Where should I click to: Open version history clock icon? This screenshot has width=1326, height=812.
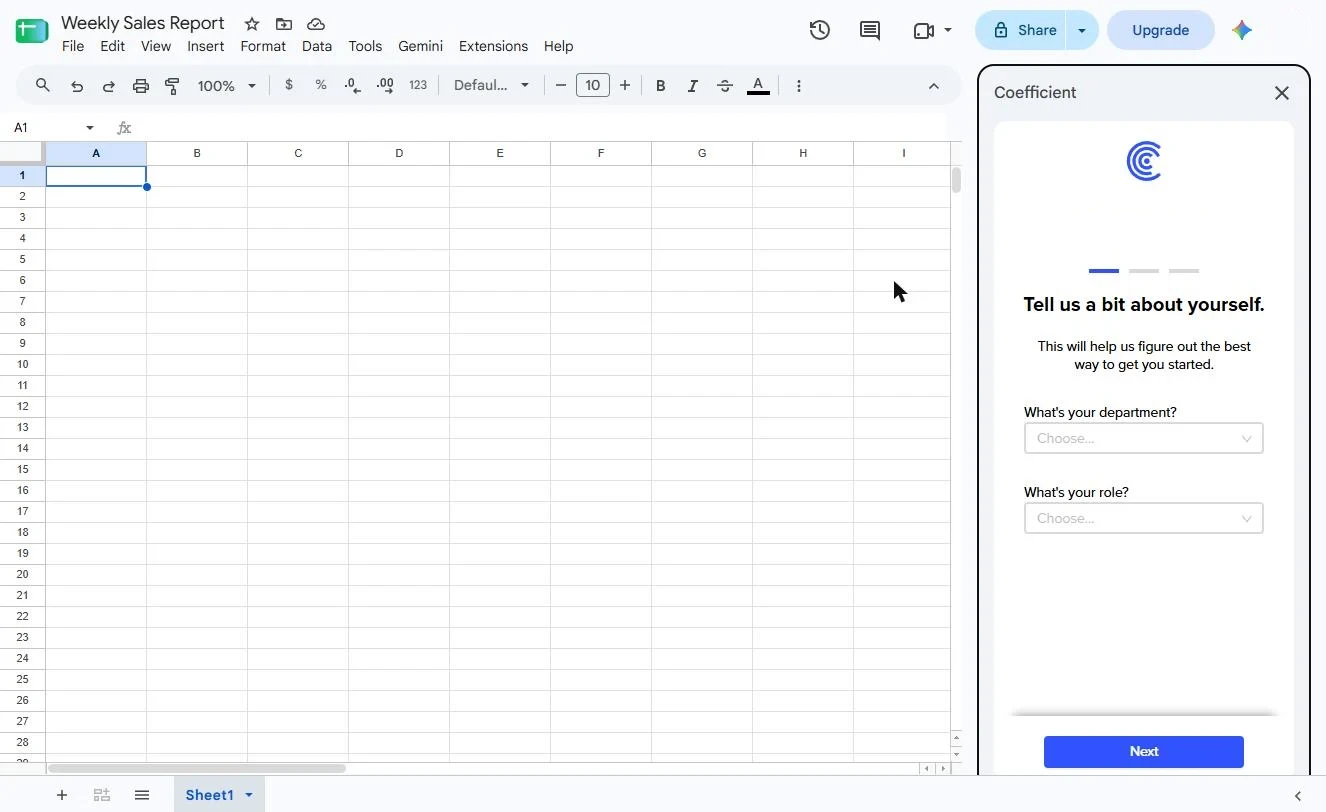820,30
